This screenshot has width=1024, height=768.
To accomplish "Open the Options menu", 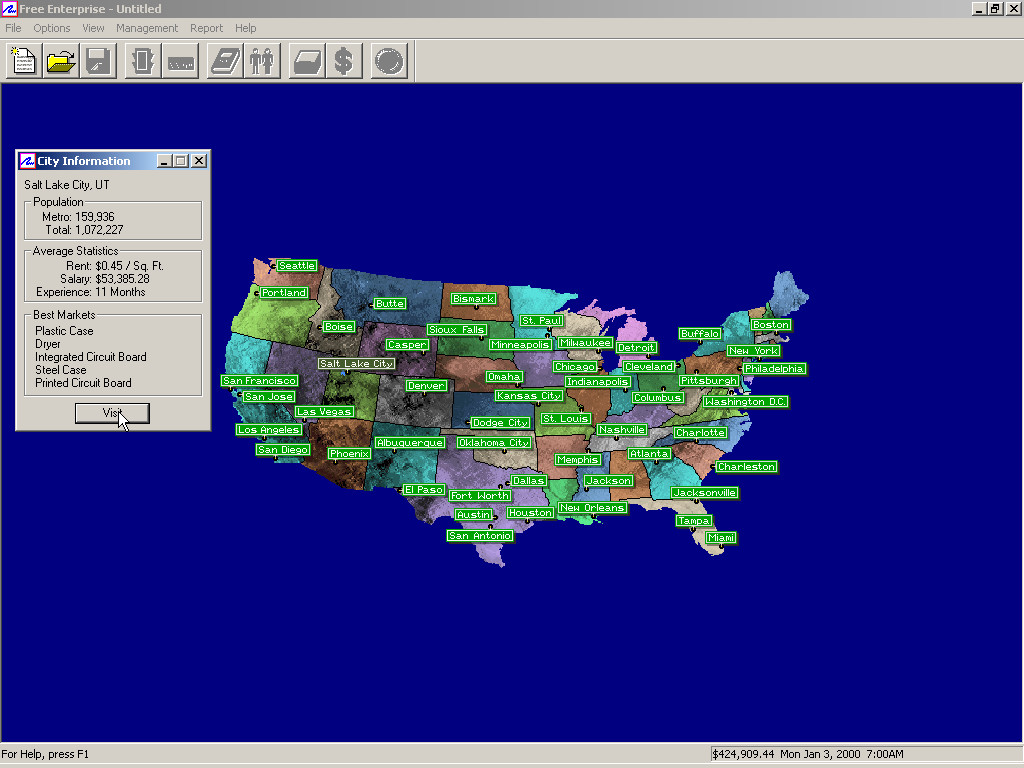I will [52, 28].
